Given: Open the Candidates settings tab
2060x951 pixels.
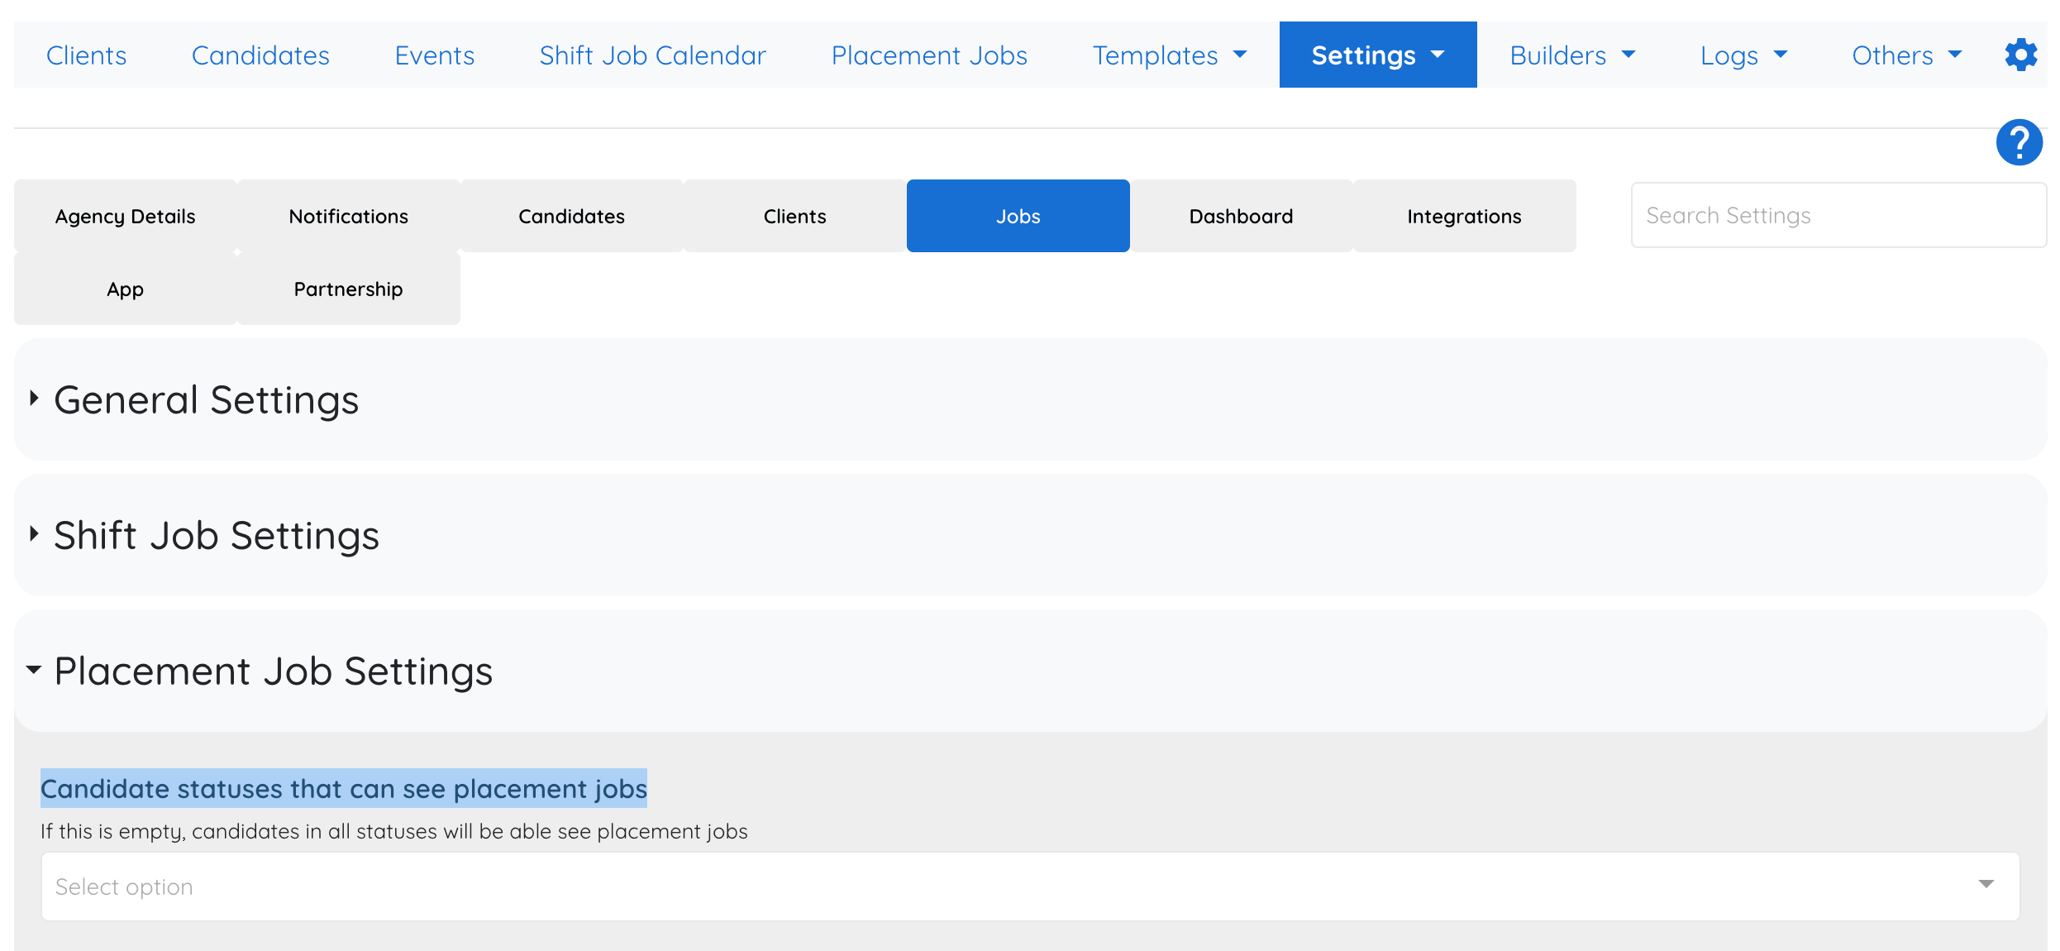Looking at the screenshot, I should 571,215.
